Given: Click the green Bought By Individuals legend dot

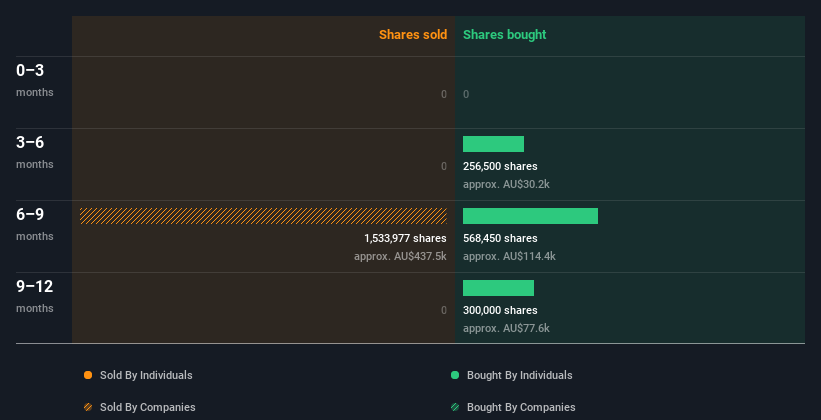Looking at the screenshot, I should (455, 375).
